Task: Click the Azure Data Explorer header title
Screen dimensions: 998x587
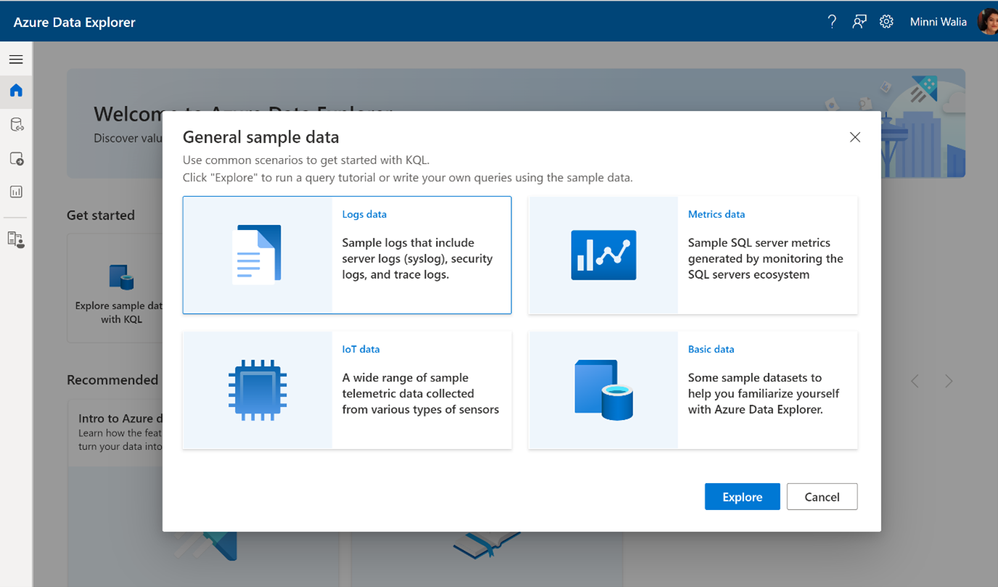Action: coord(74,22)
